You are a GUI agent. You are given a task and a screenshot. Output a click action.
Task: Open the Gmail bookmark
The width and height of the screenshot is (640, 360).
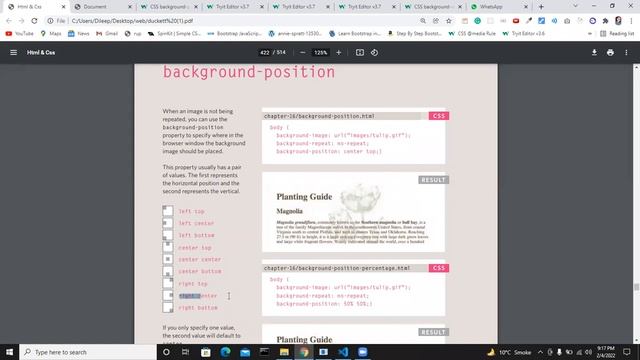107,33
